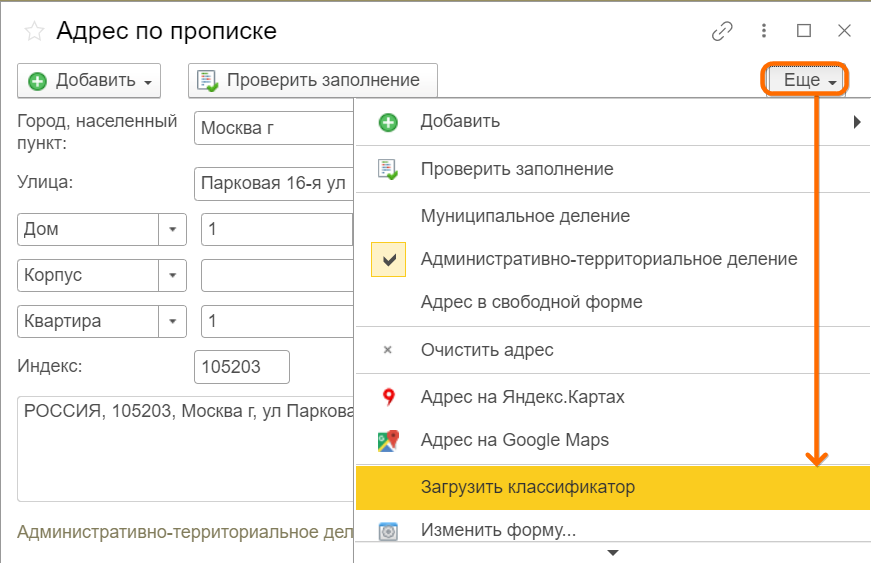Click the Google Maps icon
Screen dimensions: 871x563
point(388,440)
